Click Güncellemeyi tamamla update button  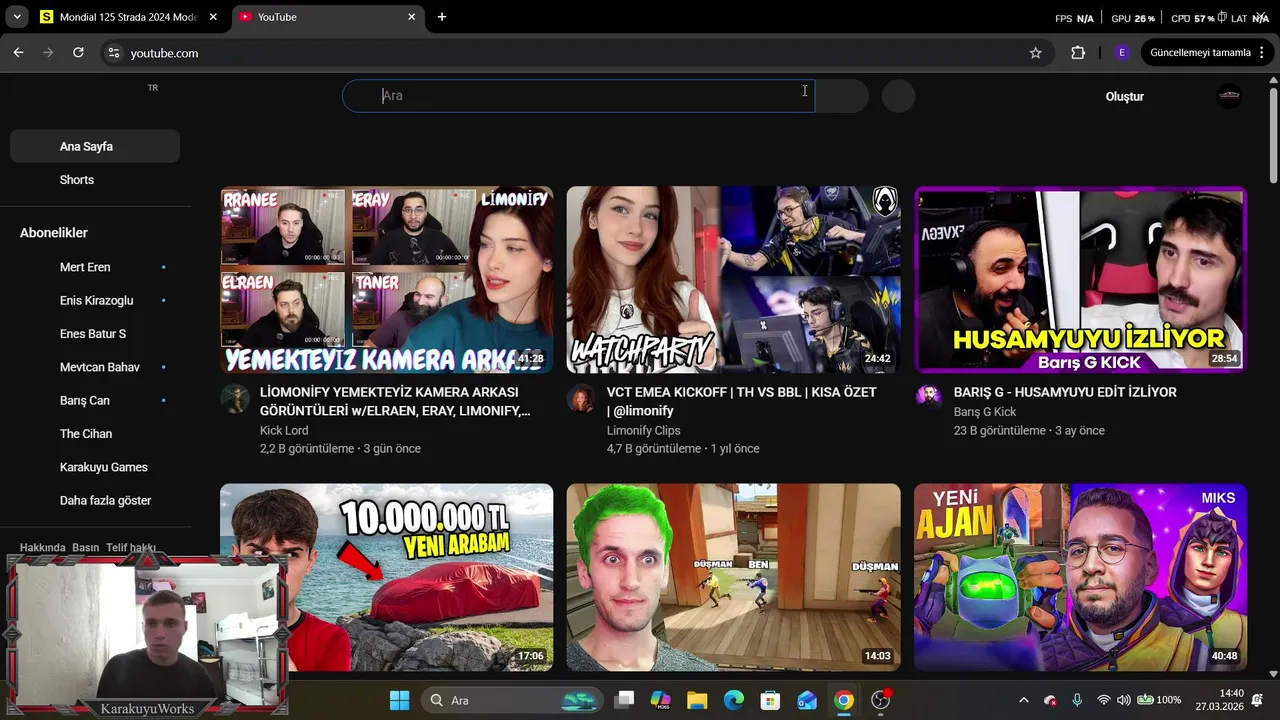[x=1200, y=53]
